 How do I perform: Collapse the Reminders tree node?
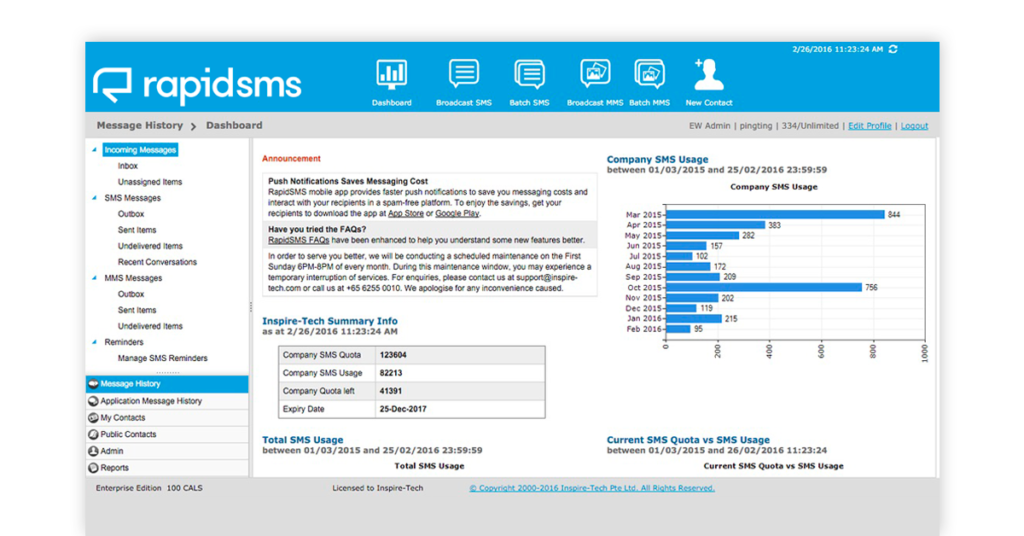point(95,342)
